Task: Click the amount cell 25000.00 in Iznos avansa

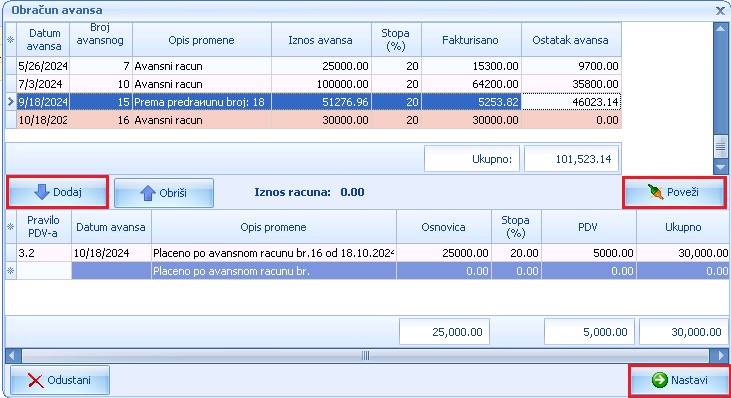Action: (x=321, y=66)
